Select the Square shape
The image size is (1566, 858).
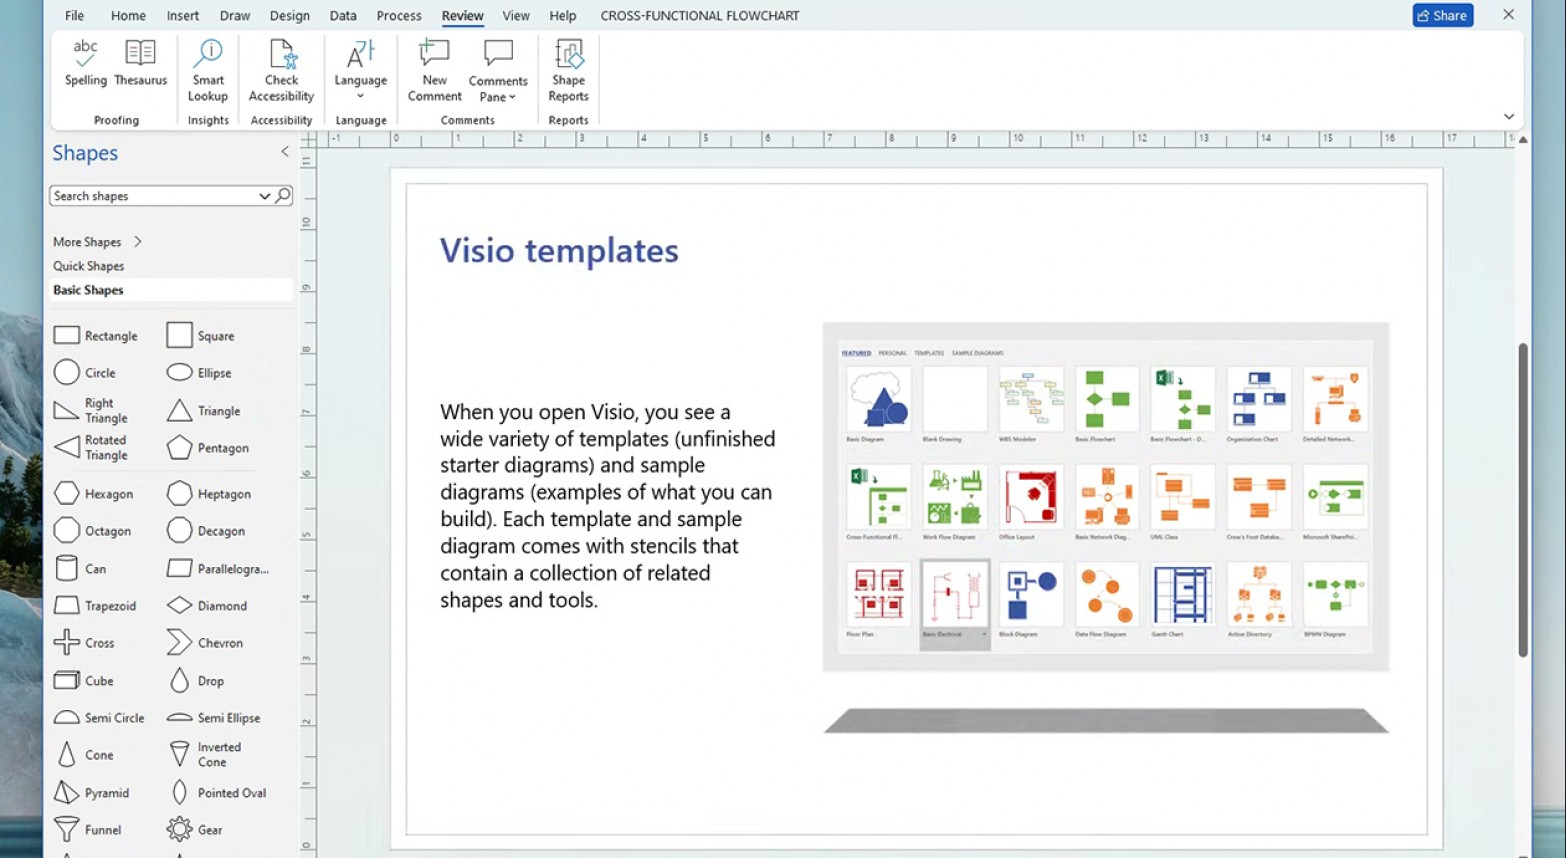pos(201,336)
